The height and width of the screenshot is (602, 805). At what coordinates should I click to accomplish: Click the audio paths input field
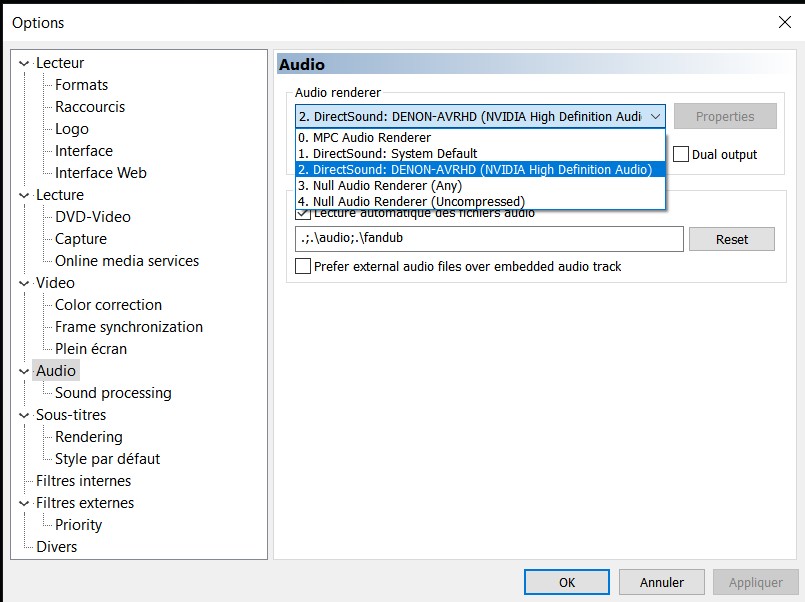click(489, 239)
